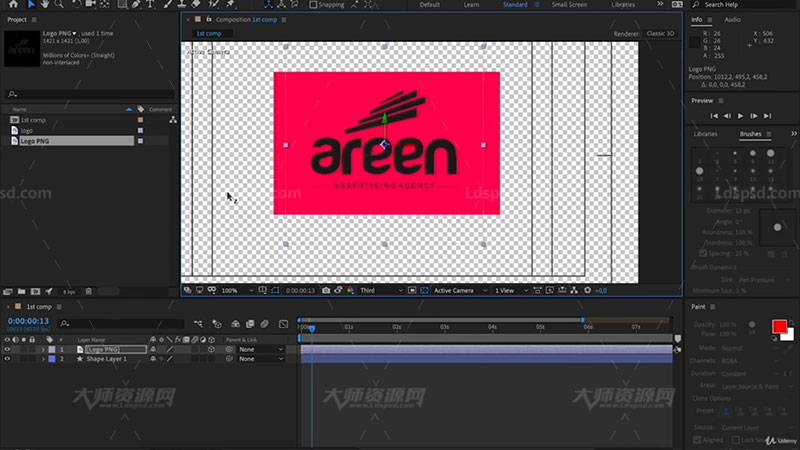
Task: Open the Audio panel tab
Action: tap(732, 19)
